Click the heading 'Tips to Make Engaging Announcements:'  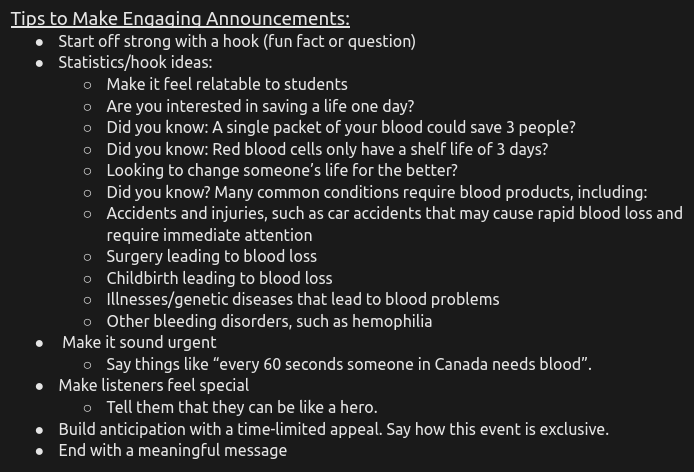(x=180, y=19)
